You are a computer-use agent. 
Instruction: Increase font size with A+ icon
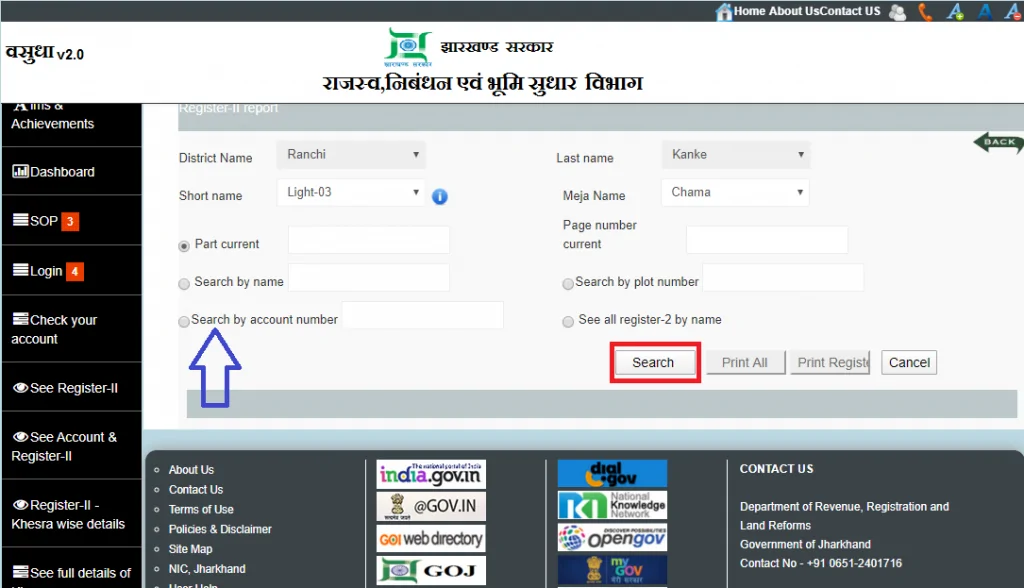(x=955, y=11)
